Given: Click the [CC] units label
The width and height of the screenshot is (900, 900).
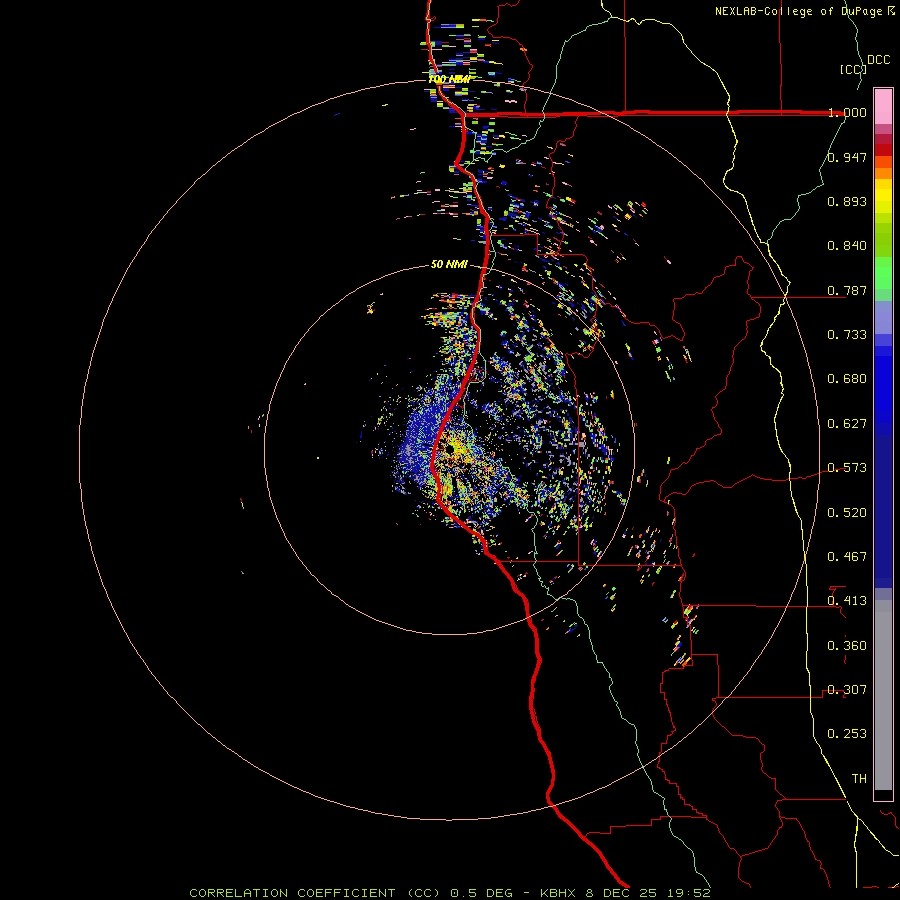Looking at the screenshot, I should [x=853, y=70].
